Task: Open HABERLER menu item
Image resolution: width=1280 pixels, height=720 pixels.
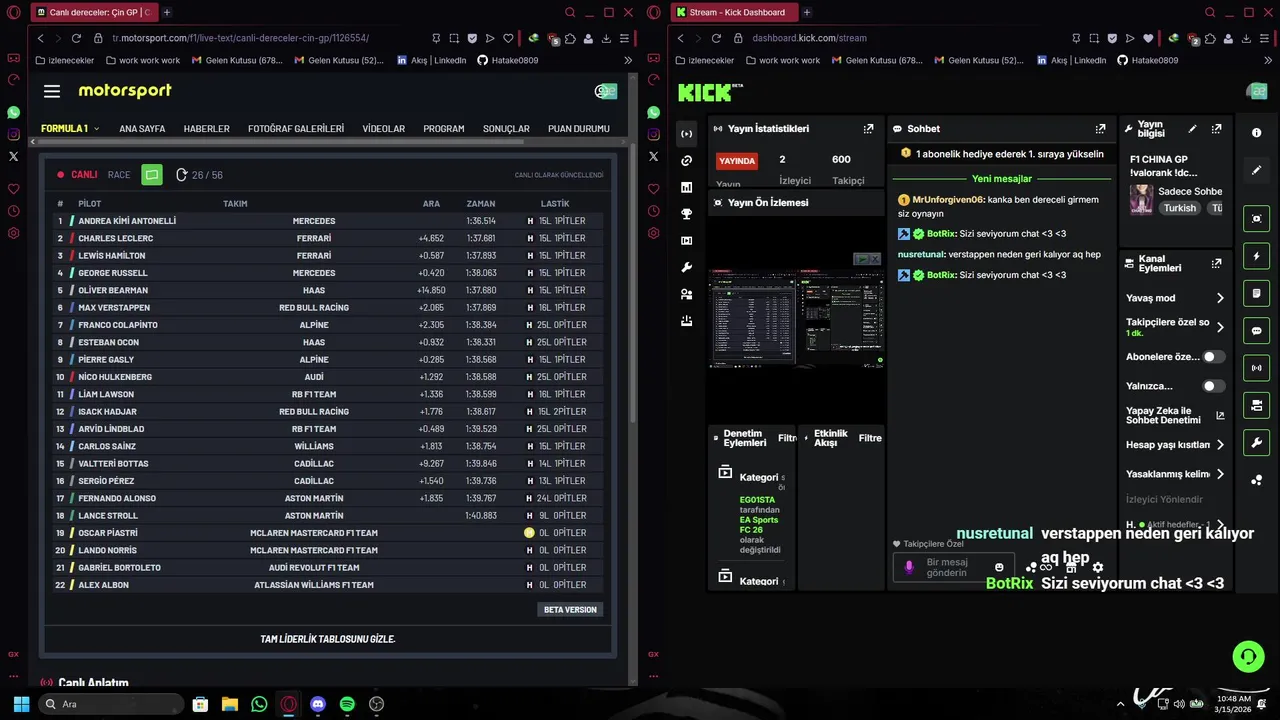Action: tap(207, 129)
